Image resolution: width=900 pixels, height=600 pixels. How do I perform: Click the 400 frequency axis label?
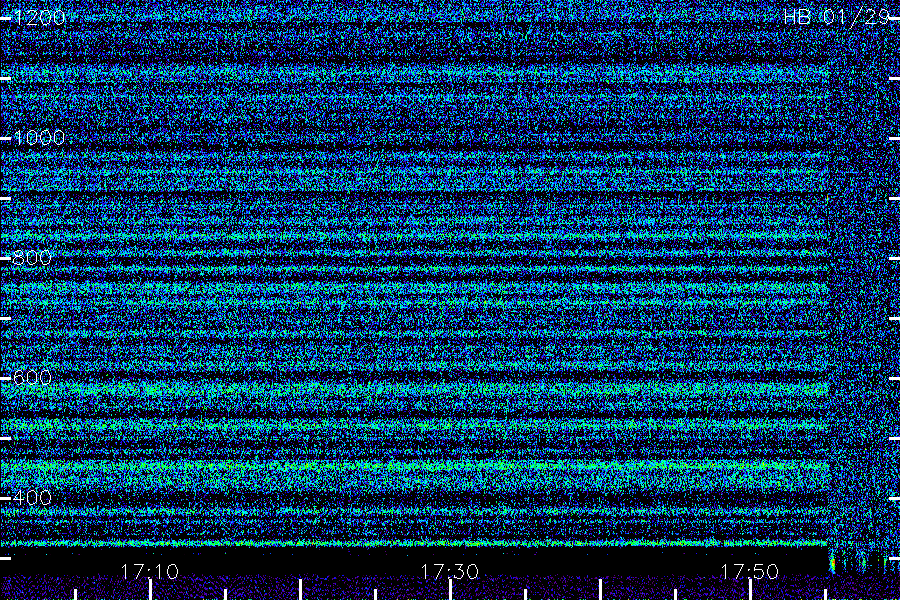click(32, 498)
